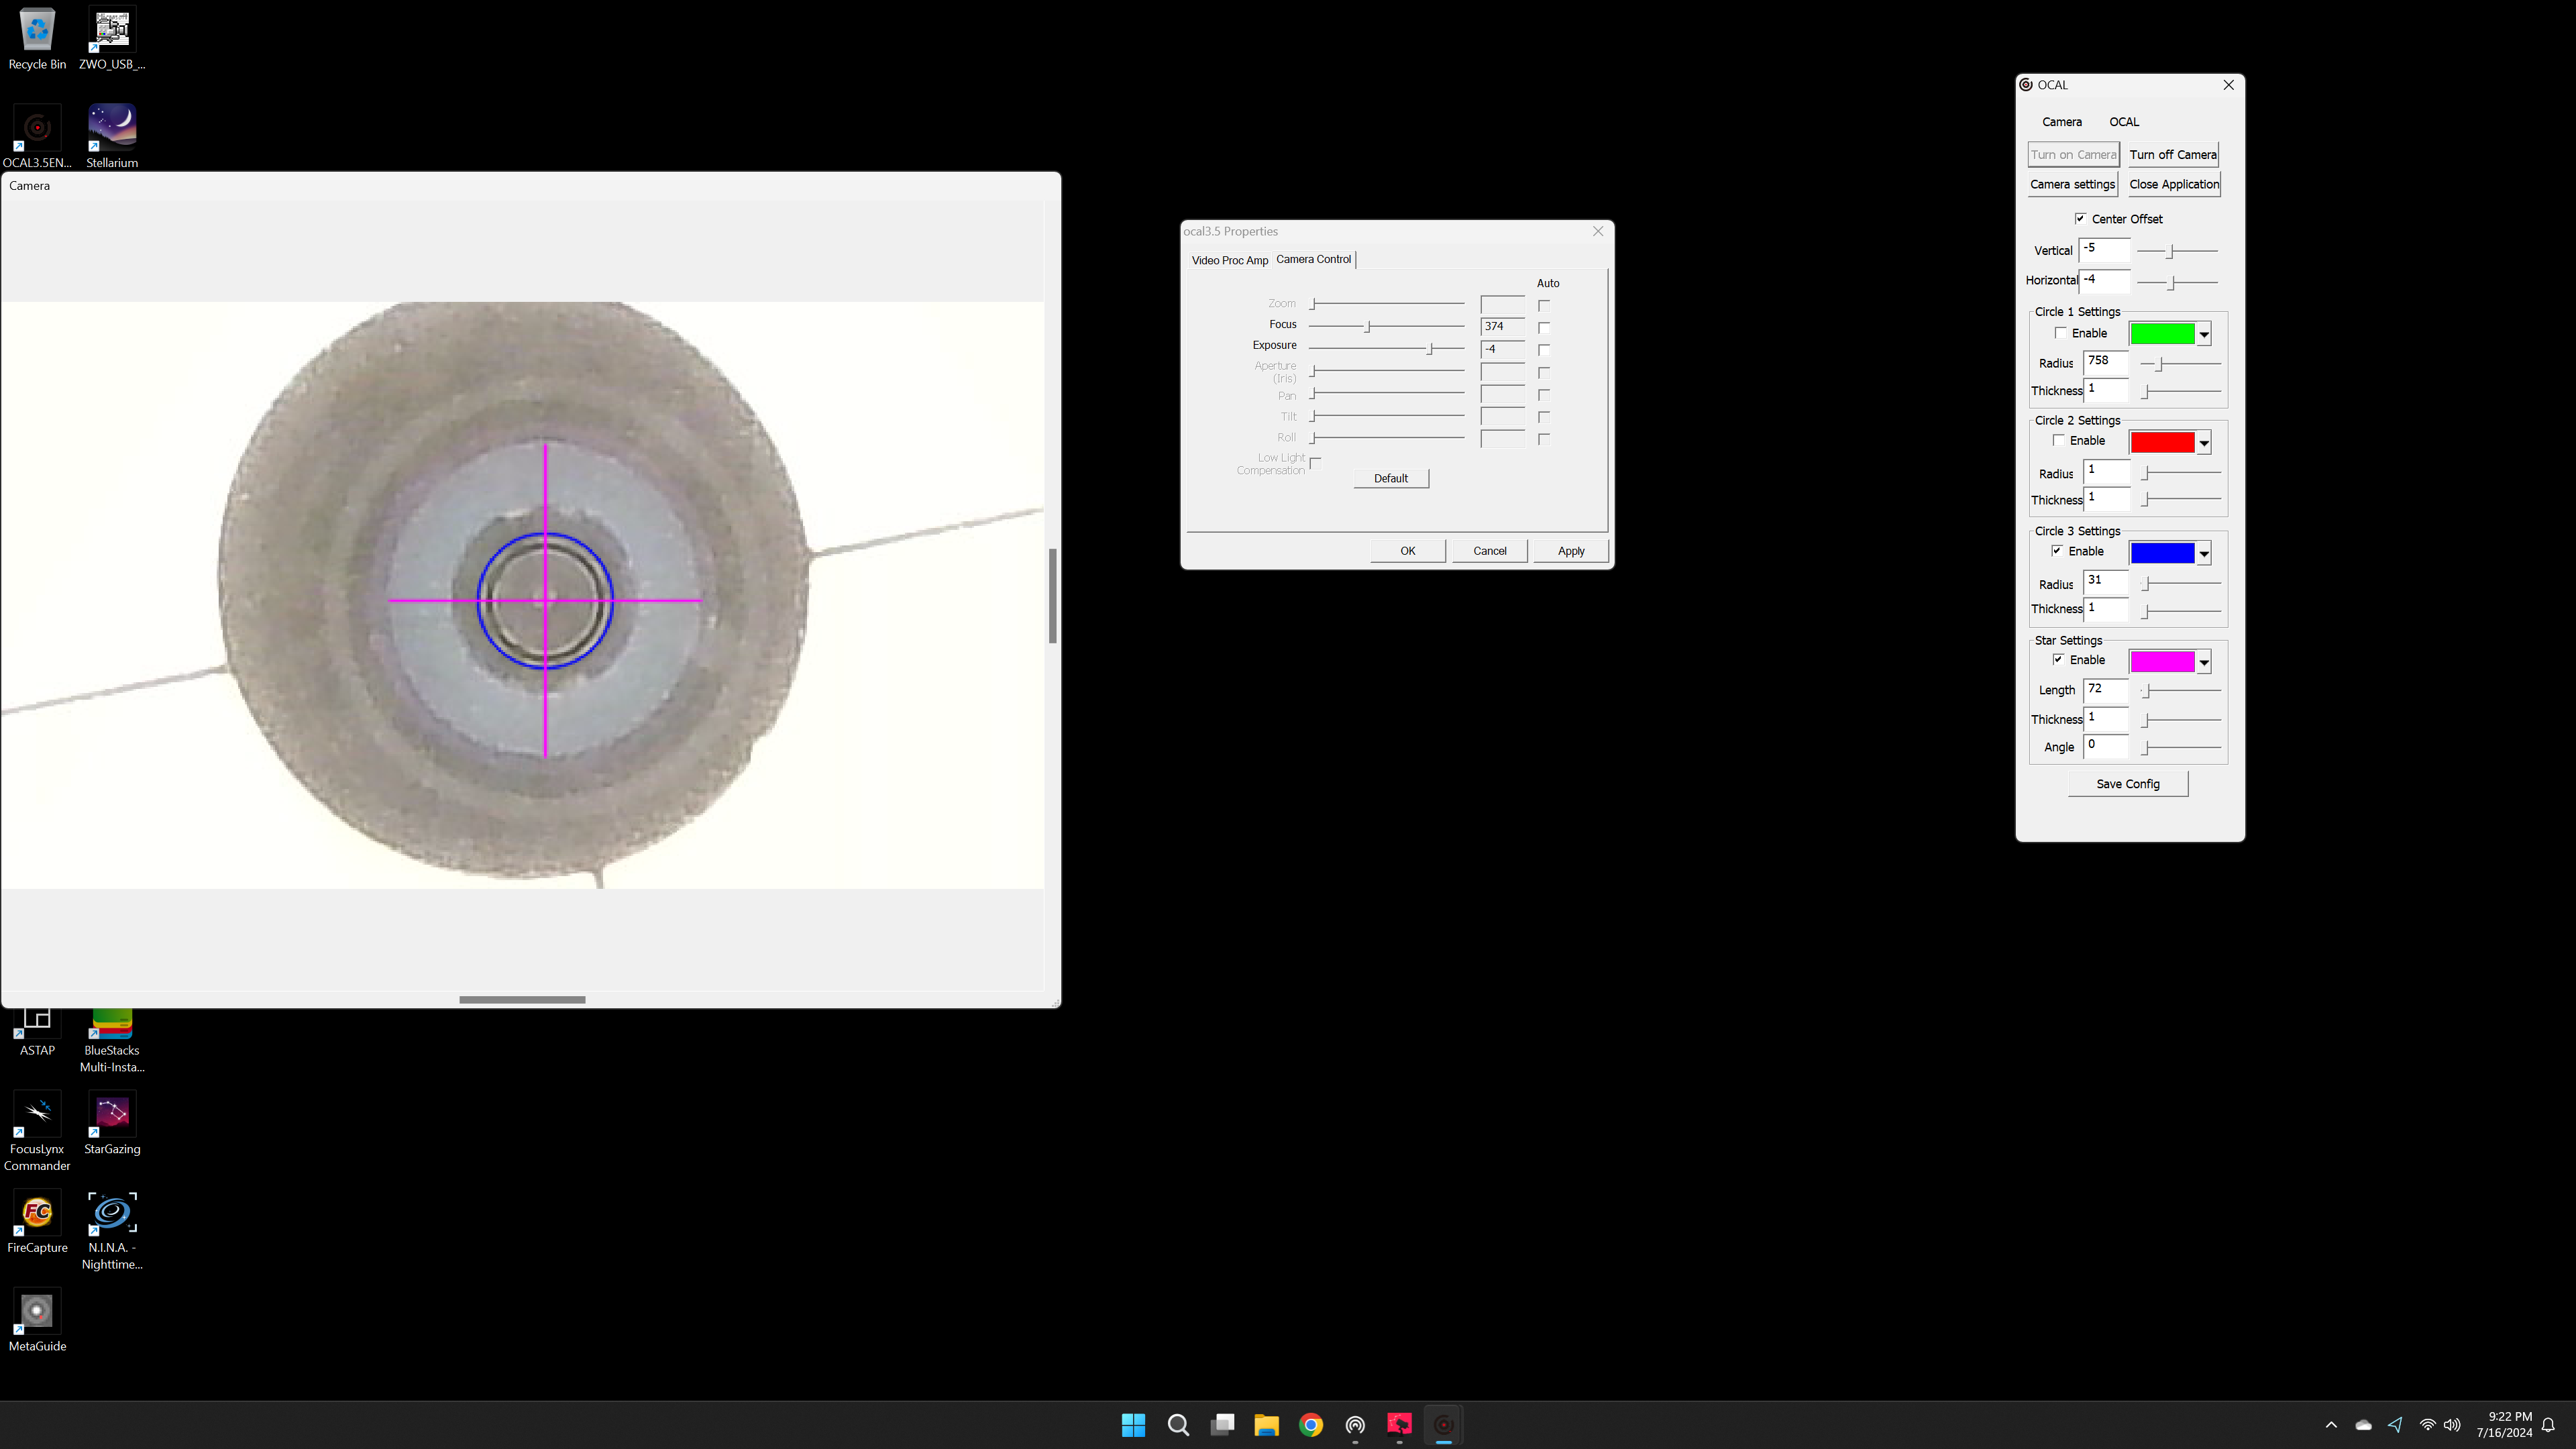Switch to the Video Proc Amp tab
The width and height of the screenshot is (2576, 1449).
click(x=1229, y=260)
